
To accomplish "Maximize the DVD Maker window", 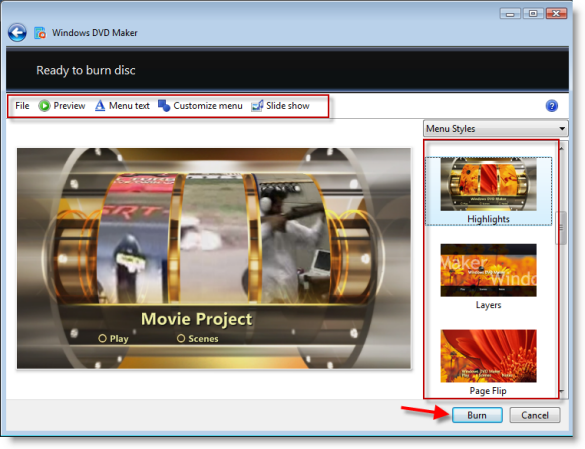I will [533, 14].
